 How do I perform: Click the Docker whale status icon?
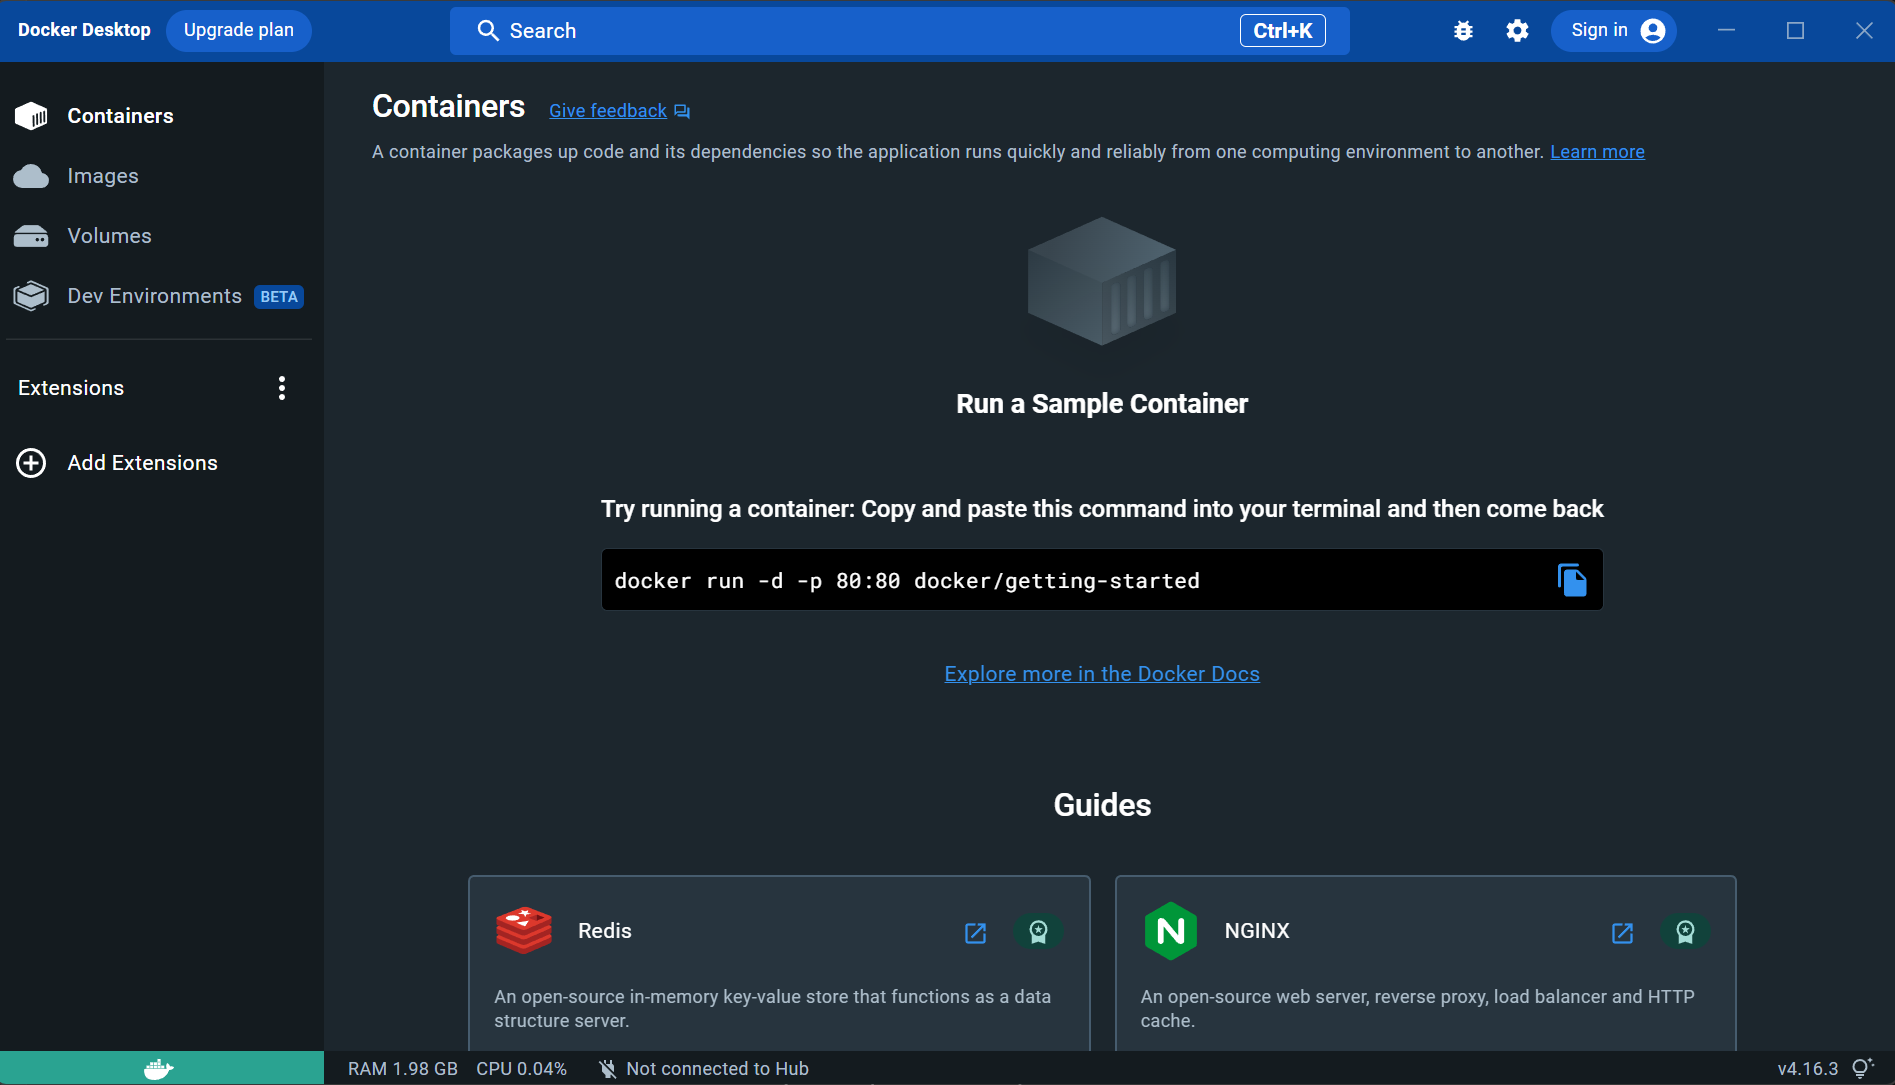(159, 1069)
